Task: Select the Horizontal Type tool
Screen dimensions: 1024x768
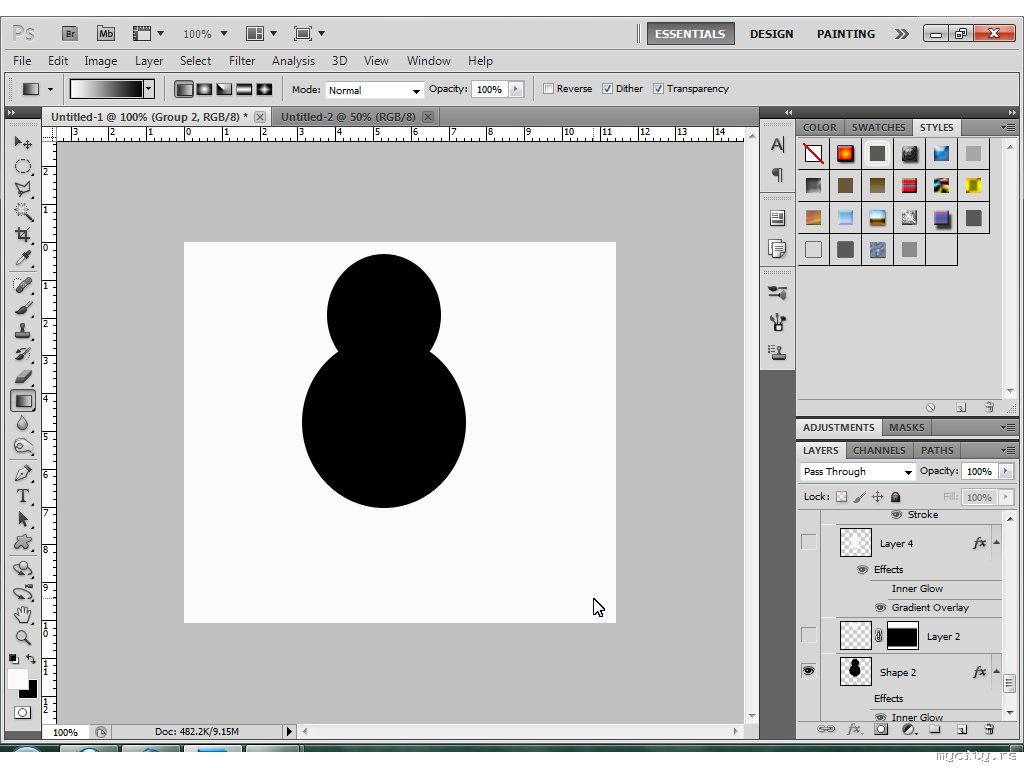Action: [x=22, y=496]
